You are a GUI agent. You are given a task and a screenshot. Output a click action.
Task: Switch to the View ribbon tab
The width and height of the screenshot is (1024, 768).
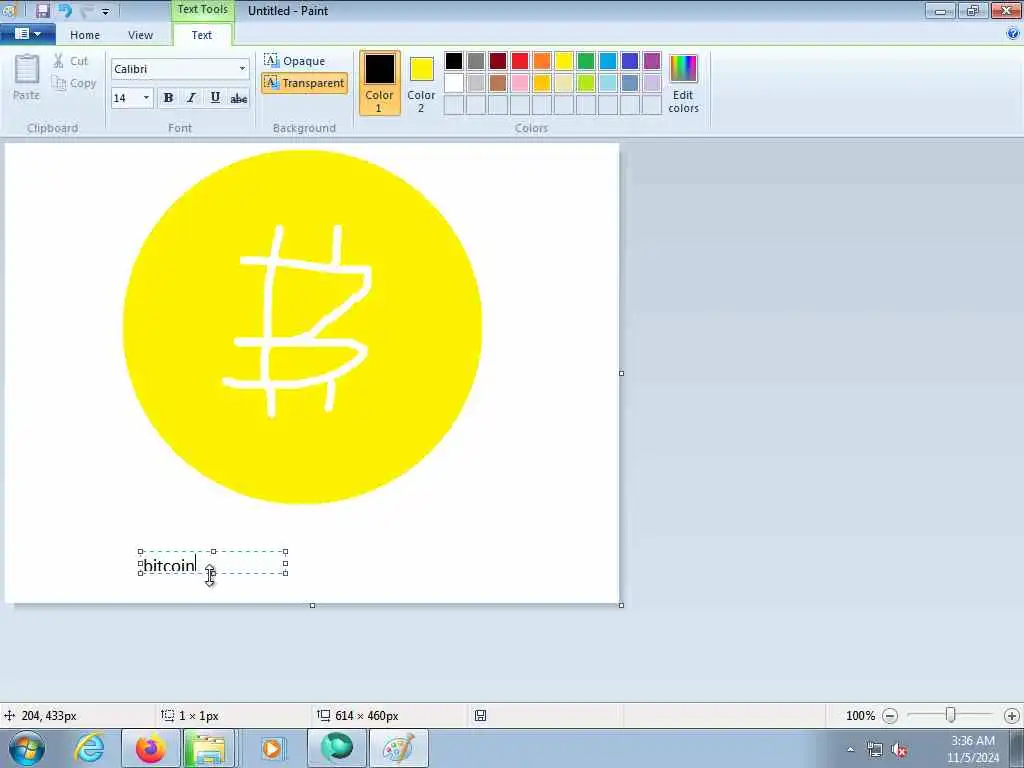(140, 35)
